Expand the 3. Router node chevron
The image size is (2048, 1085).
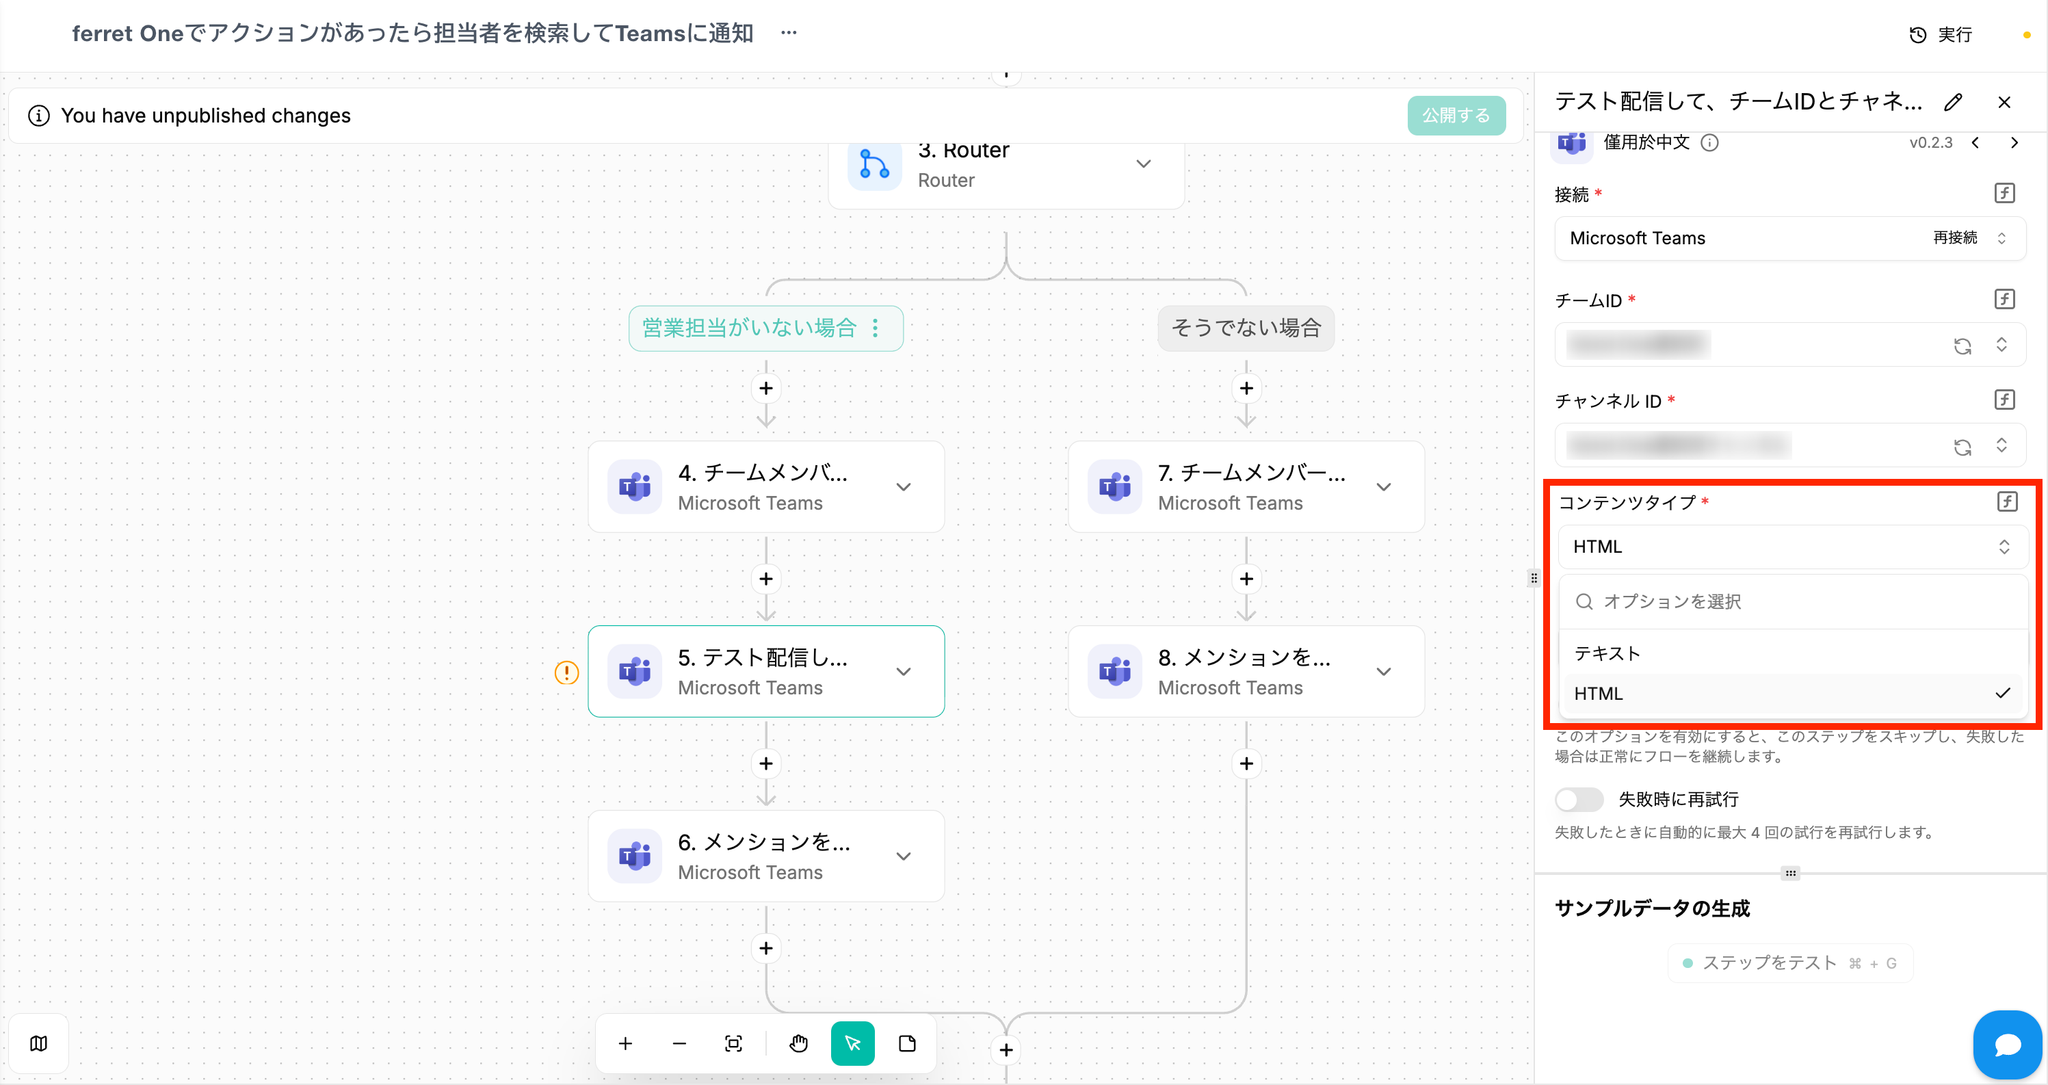point(1144,164)
